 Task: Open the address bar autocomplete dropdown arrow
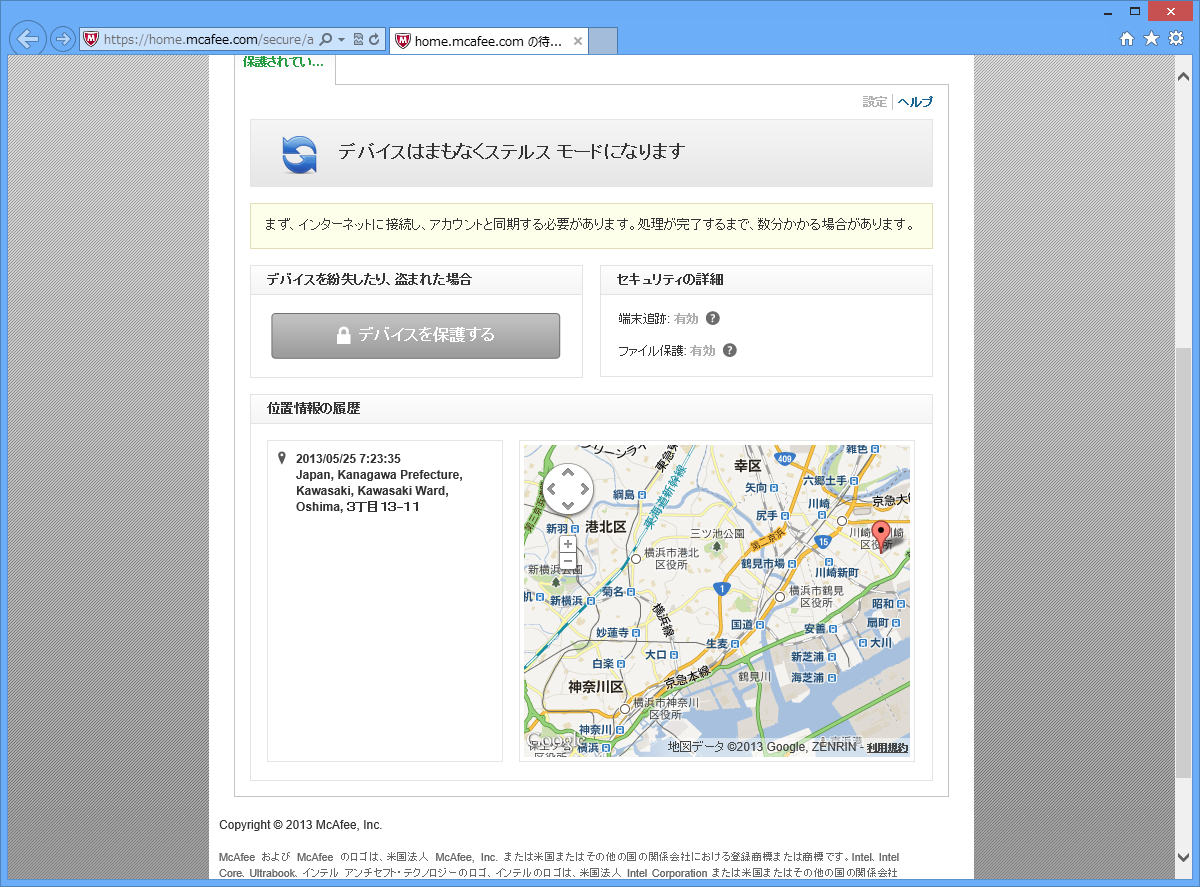[341, 40]
